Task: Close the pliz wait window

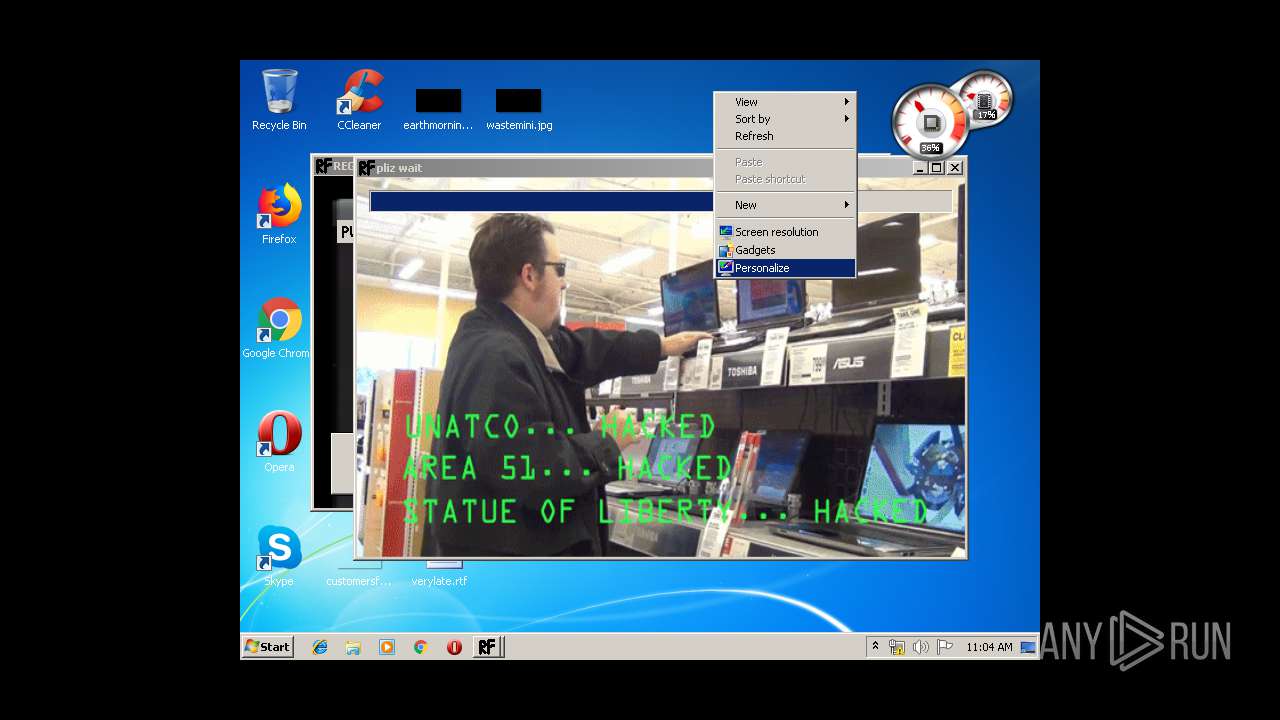Action: [x=955, y=168]
